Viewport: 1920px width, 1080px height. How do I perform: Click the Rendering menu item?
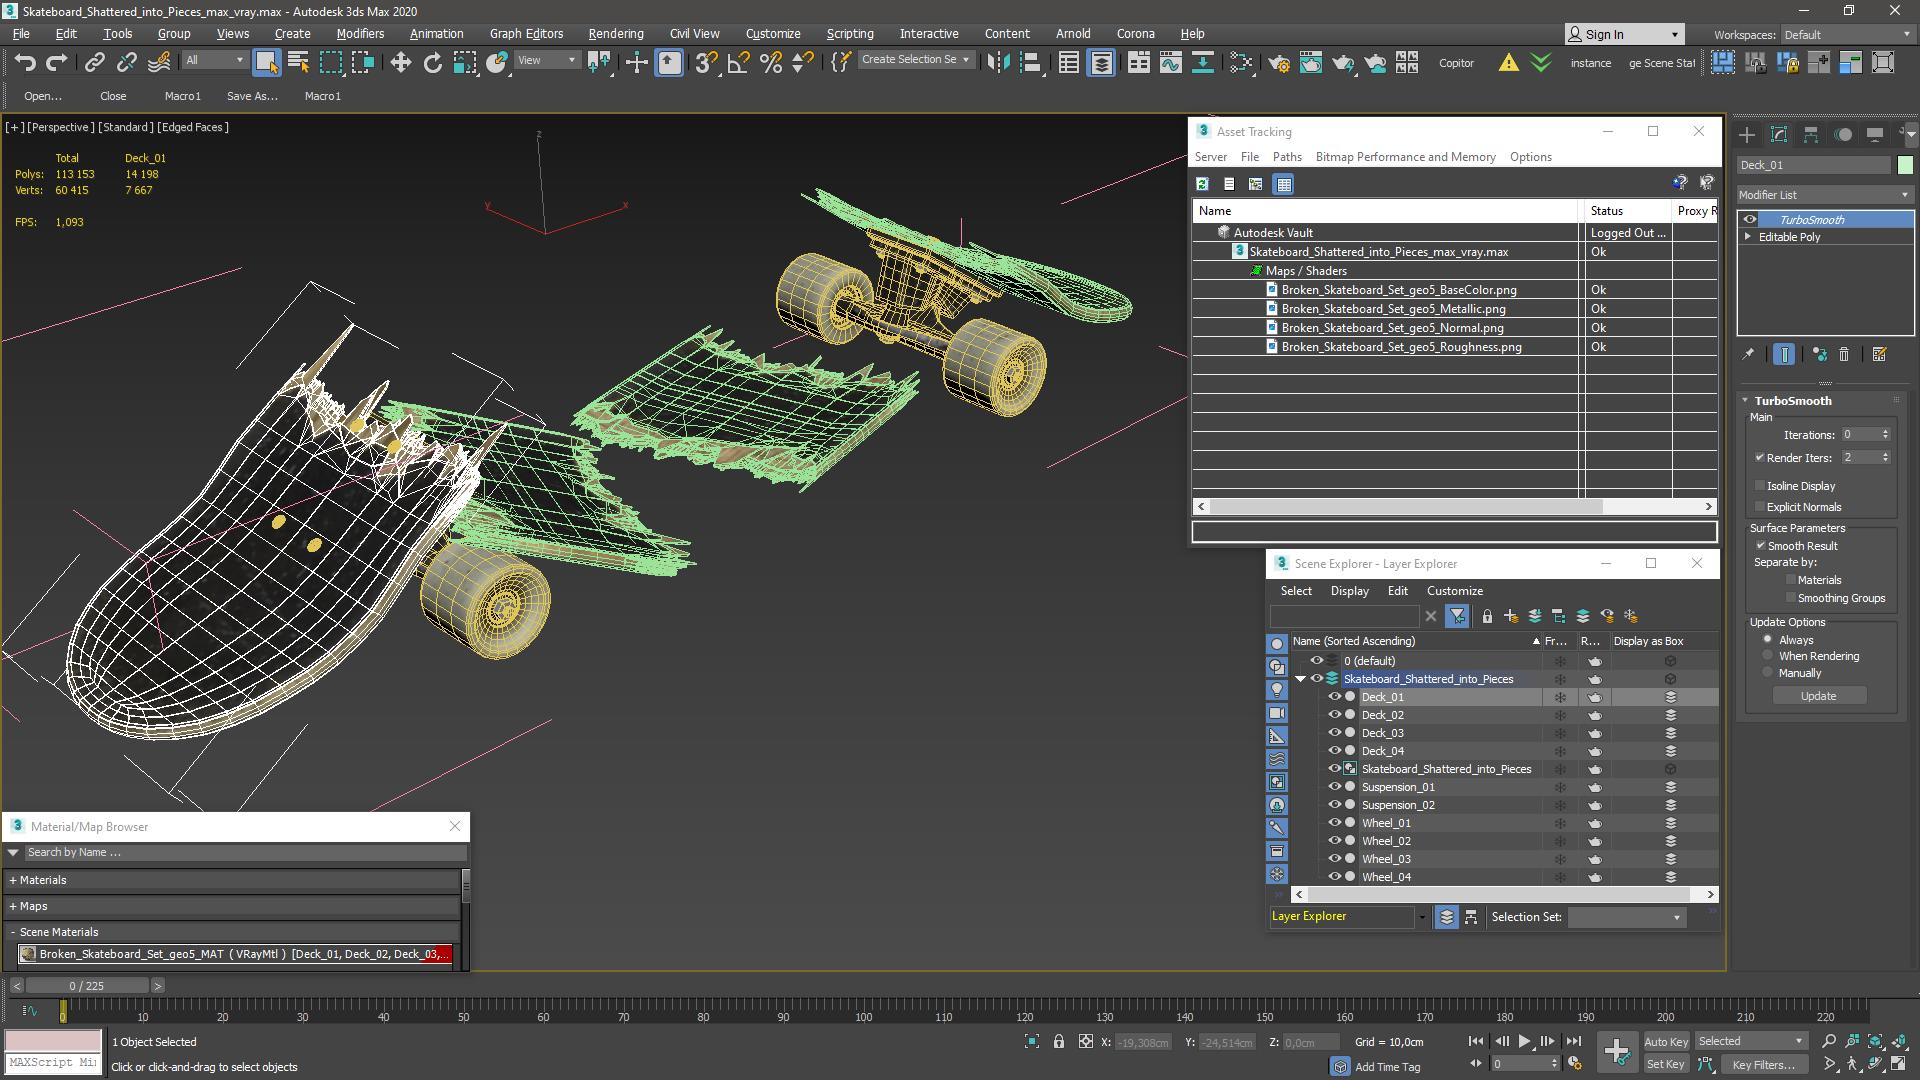pos(613,33)
